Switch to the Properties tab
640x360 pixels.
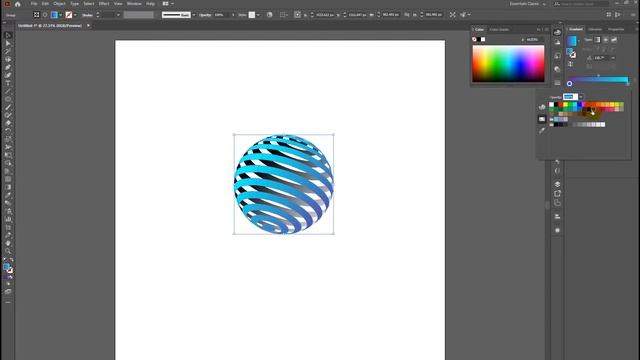point(616,29)
